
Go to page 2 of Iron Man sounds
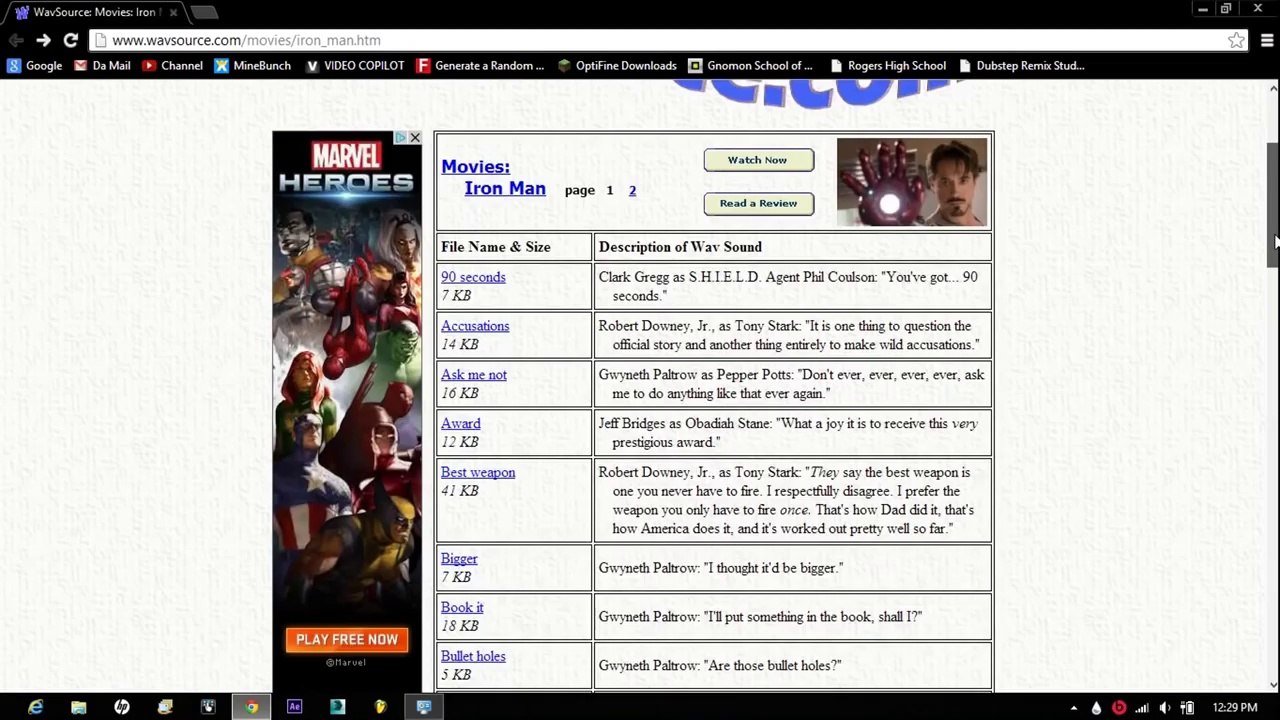(632, 190)
